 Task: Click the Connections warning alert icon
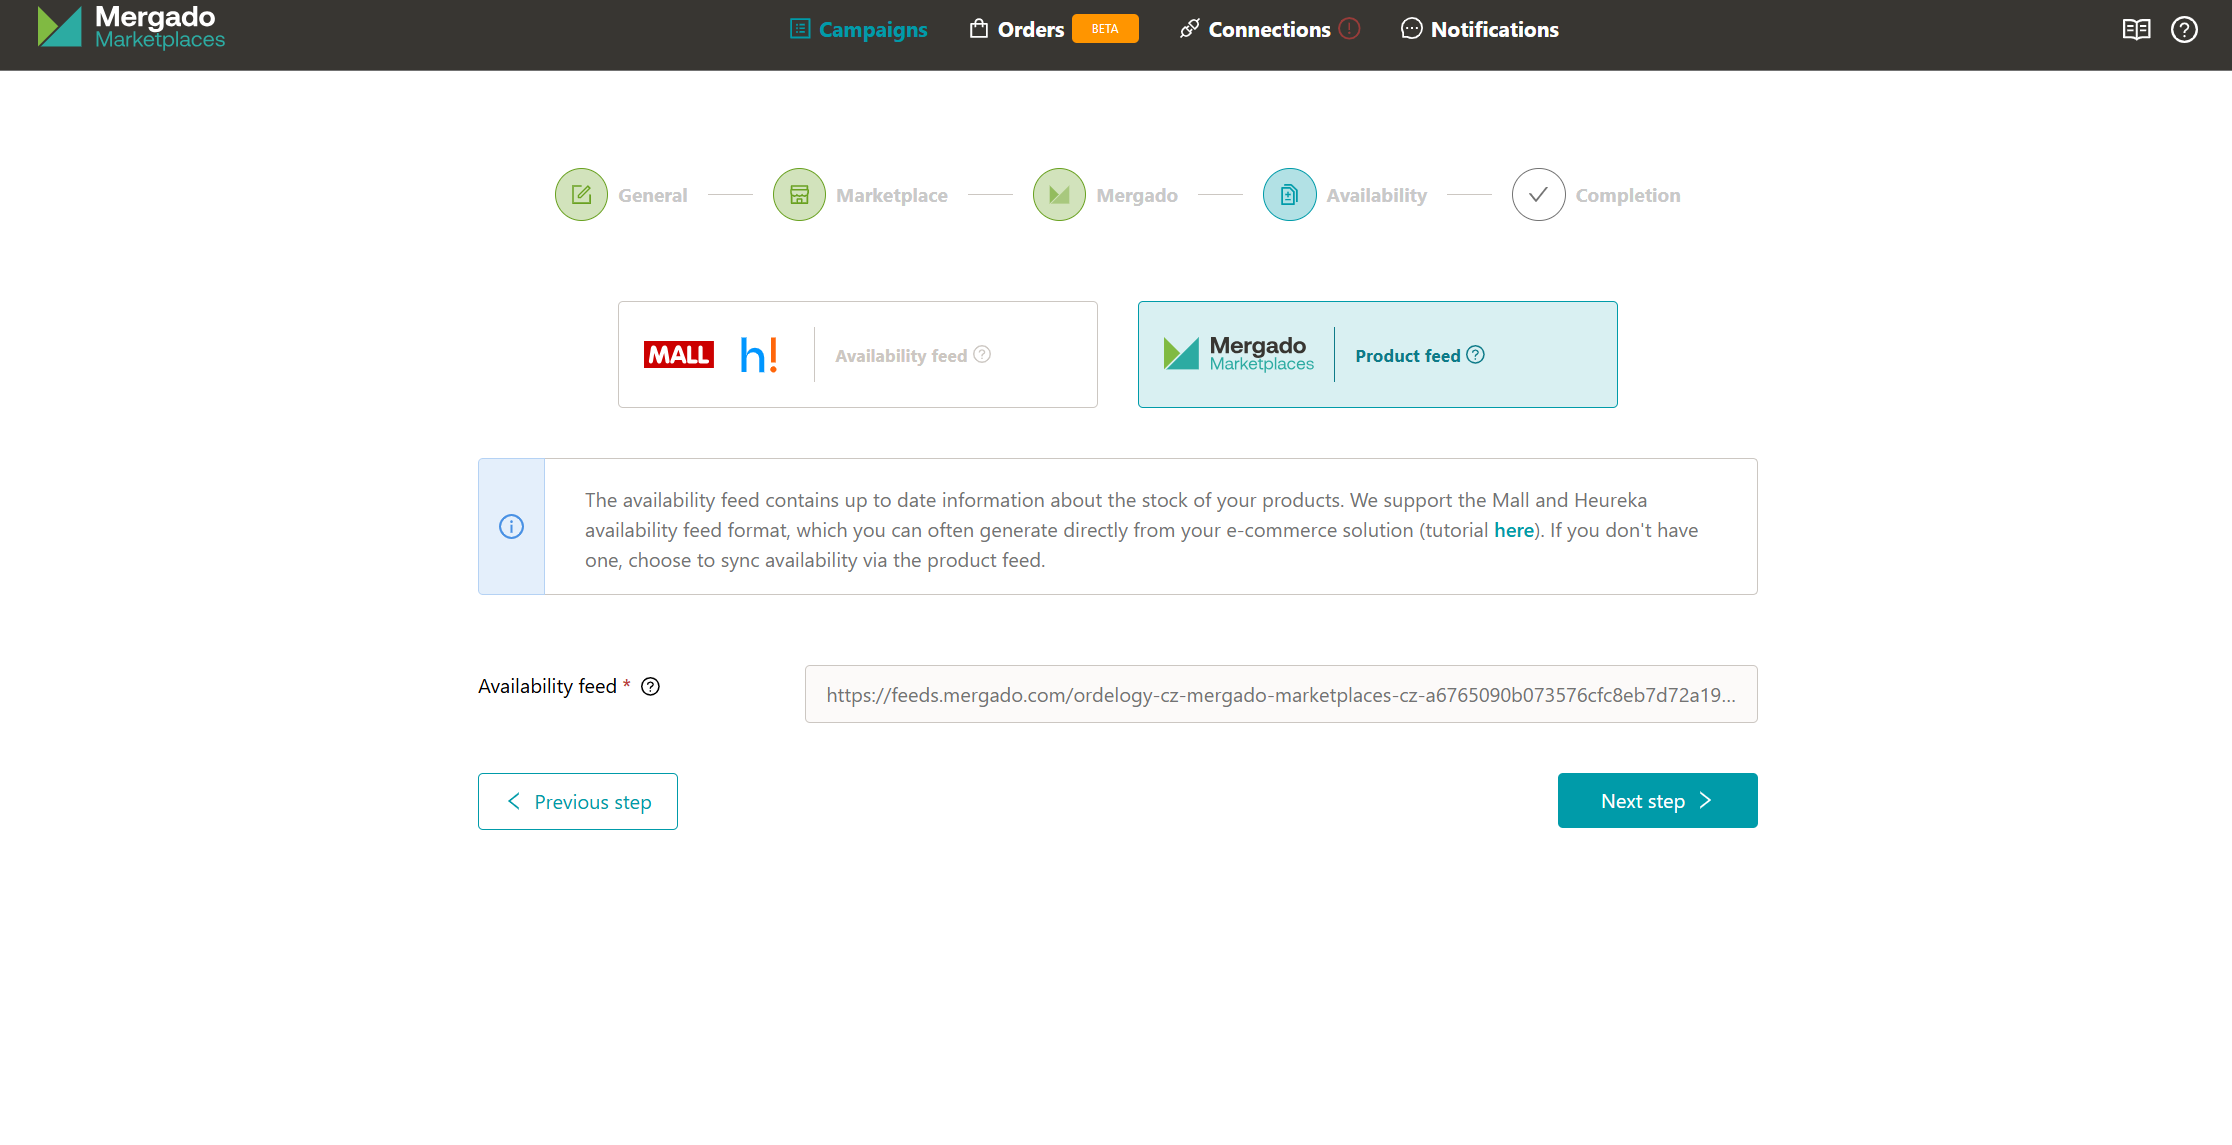point(1350,29)
